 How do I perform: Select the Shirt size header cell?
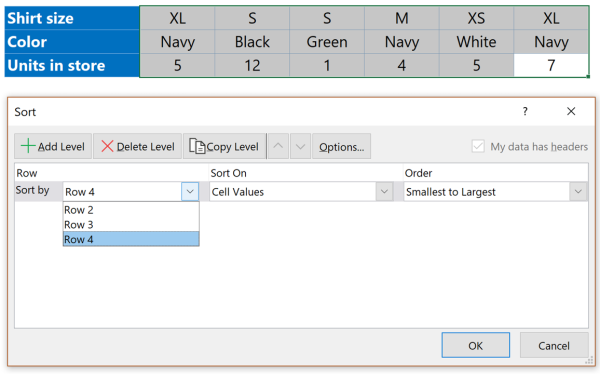[72, 18]
